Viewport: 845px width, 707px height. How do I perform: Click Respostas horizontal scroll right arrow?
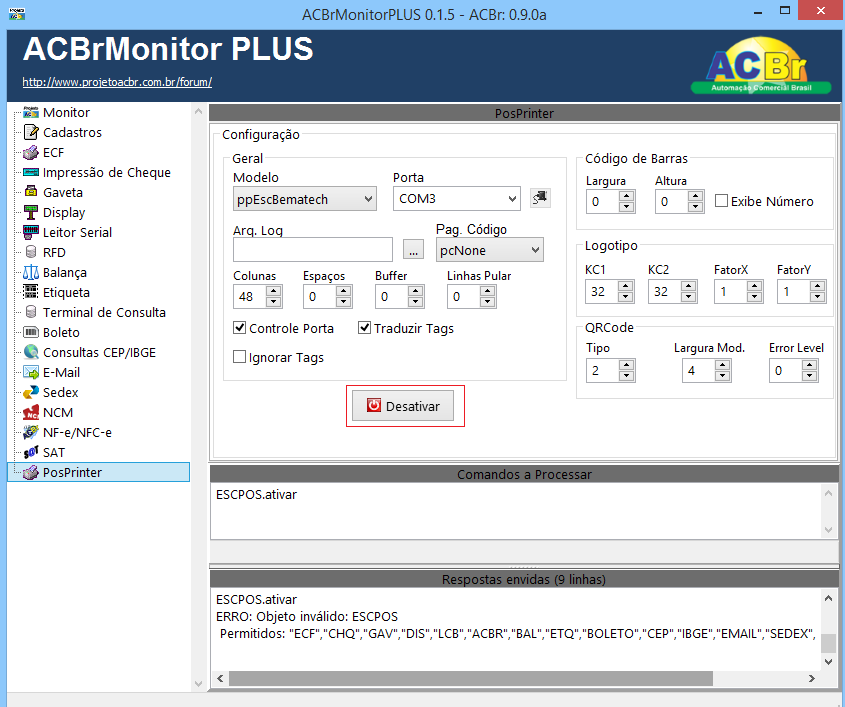812,678
